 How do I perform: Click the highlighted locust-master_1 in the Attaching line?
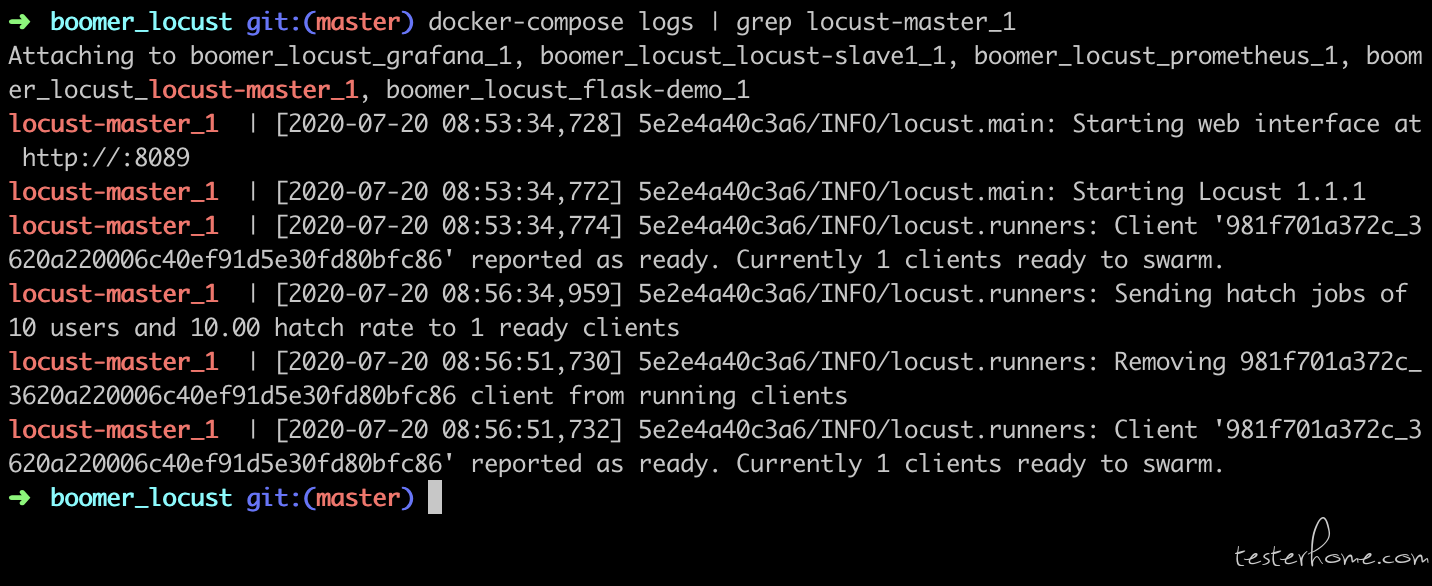point(253,90)
